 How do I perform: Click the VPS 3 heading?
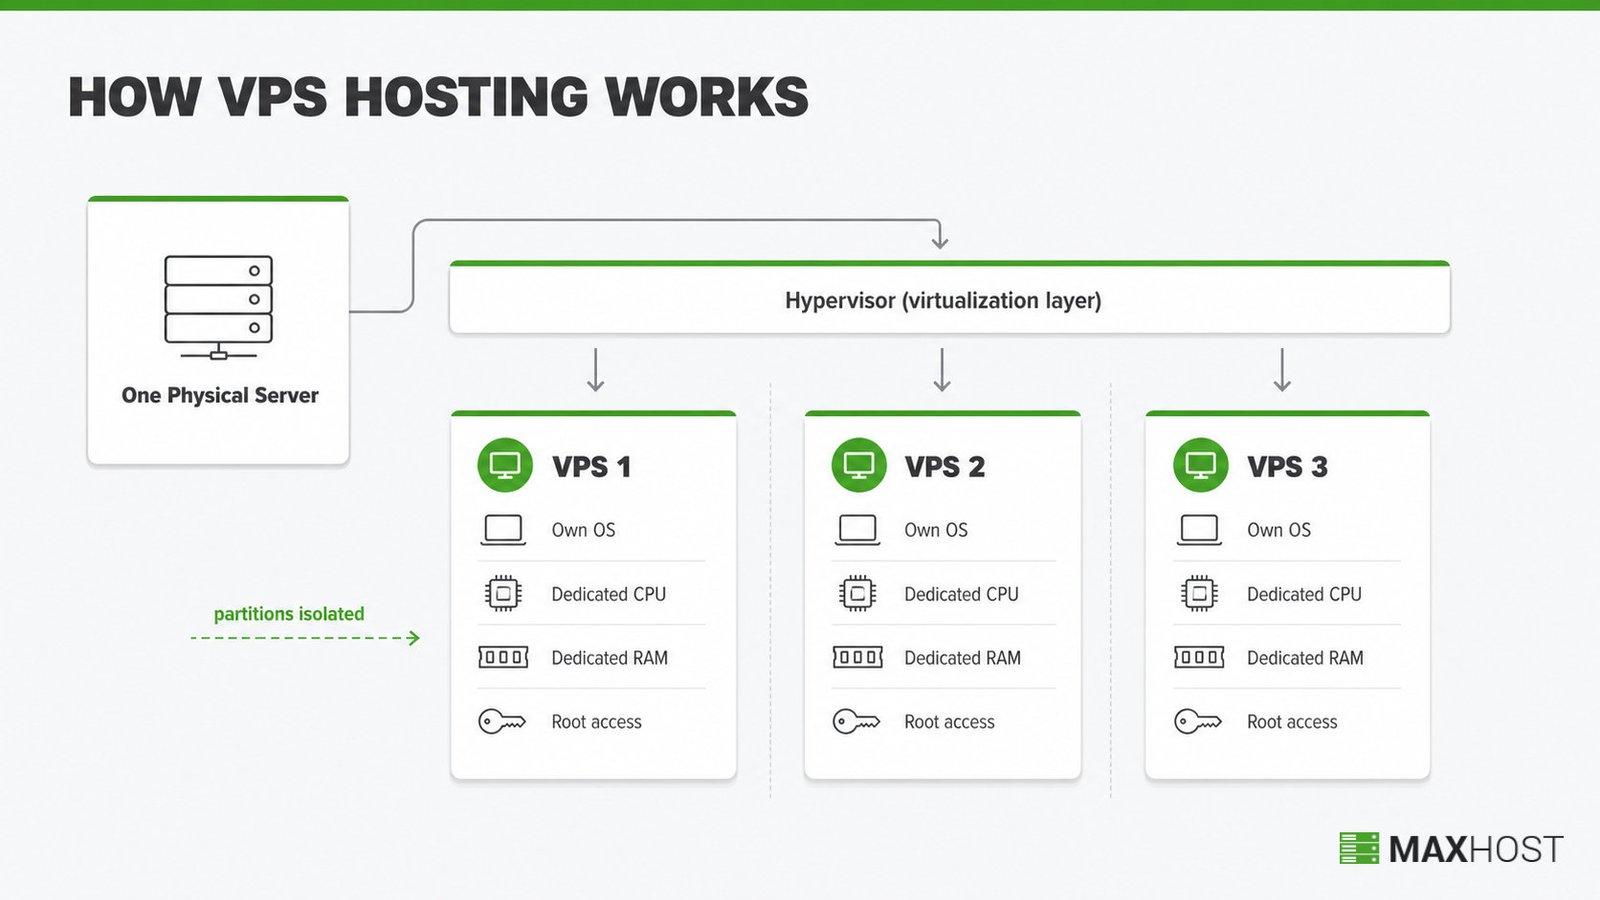tap(1287, 466)
